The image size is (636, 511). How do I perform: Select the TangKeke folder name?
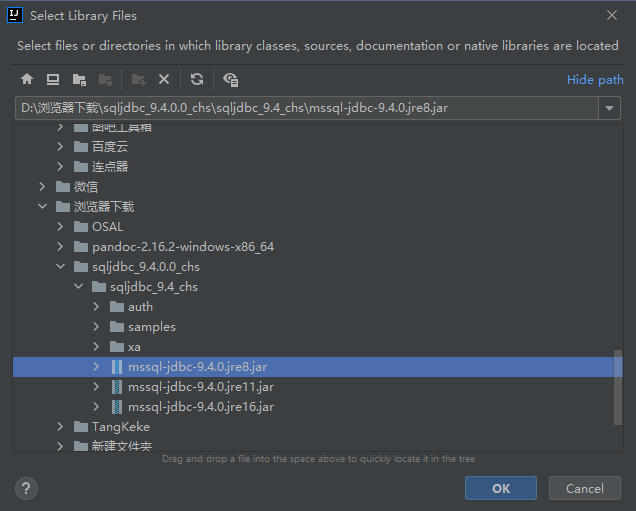point(121,427)
